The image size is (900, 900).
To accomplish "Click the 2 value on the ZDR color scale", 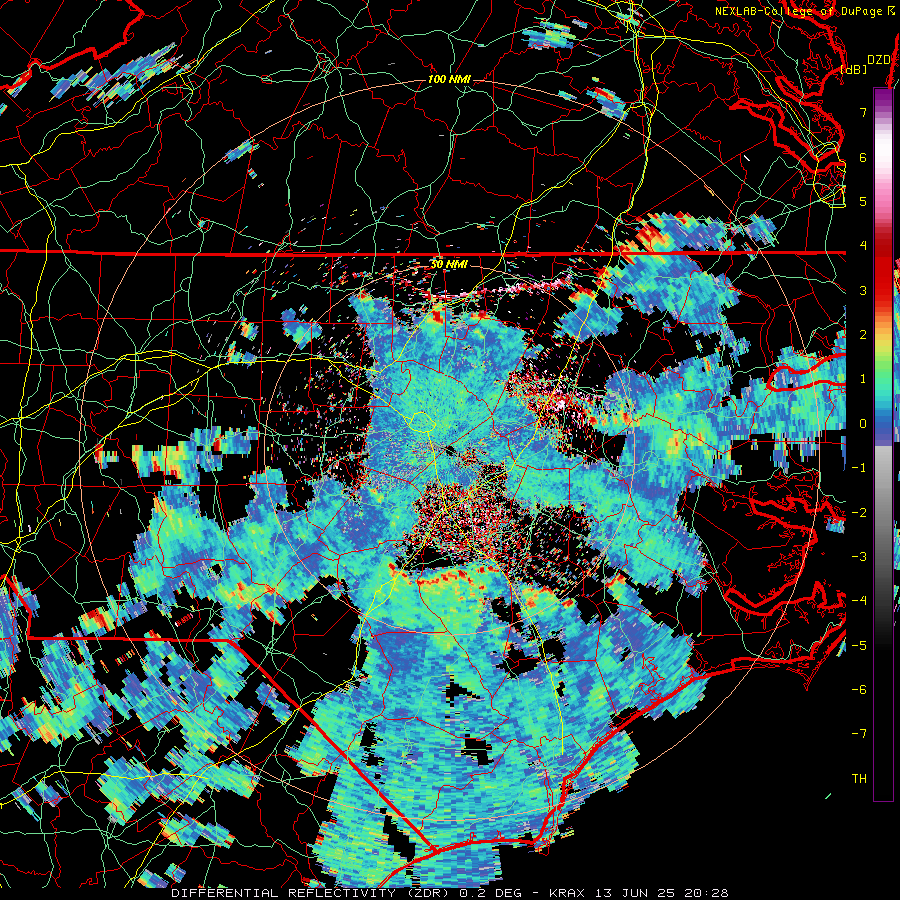I will (x=863, y=335).
